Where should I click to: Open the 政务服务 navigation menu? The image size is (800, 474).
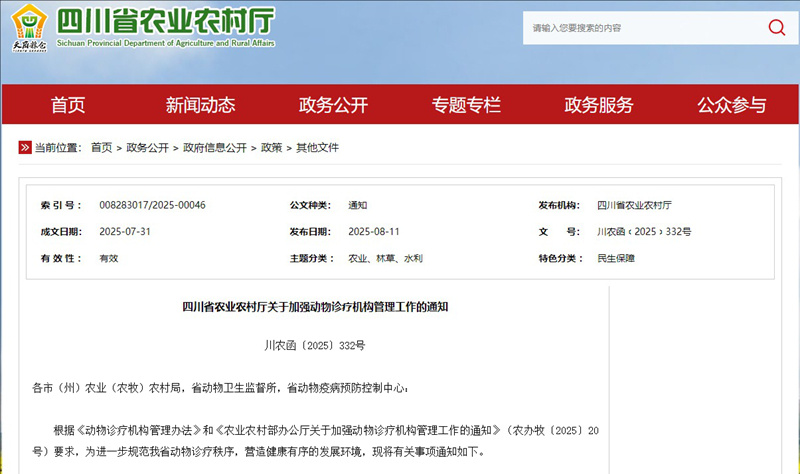(x=598, y=105)
